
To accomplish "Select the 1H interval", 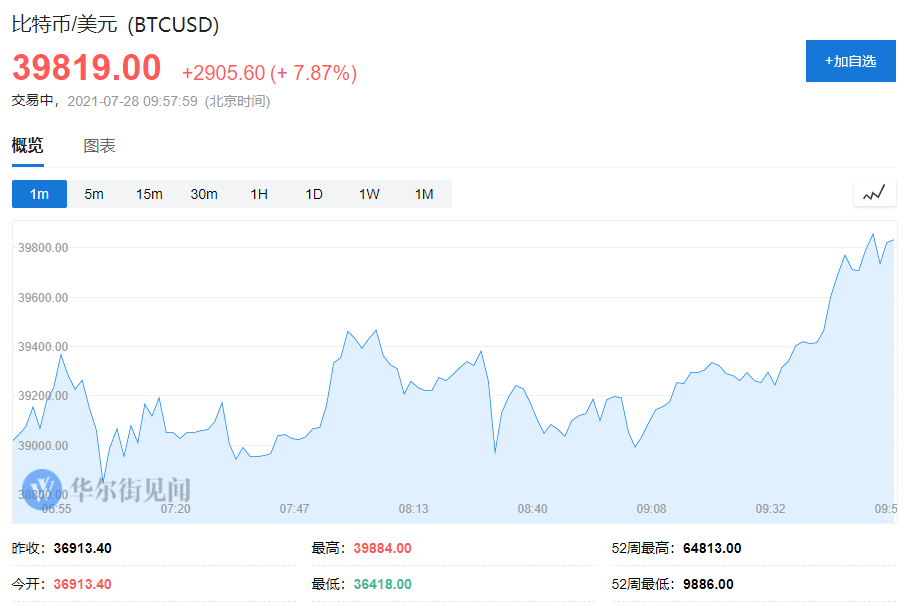I will click(259, 194).
